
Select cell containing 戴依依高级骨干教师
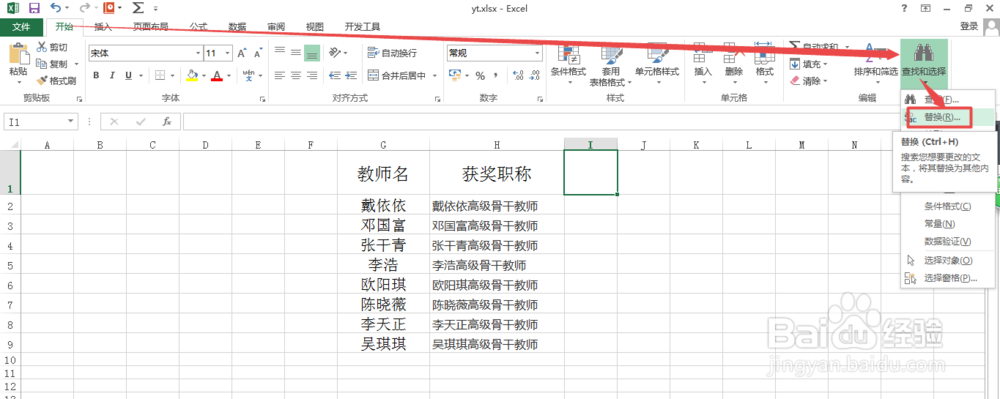(497, 205)
